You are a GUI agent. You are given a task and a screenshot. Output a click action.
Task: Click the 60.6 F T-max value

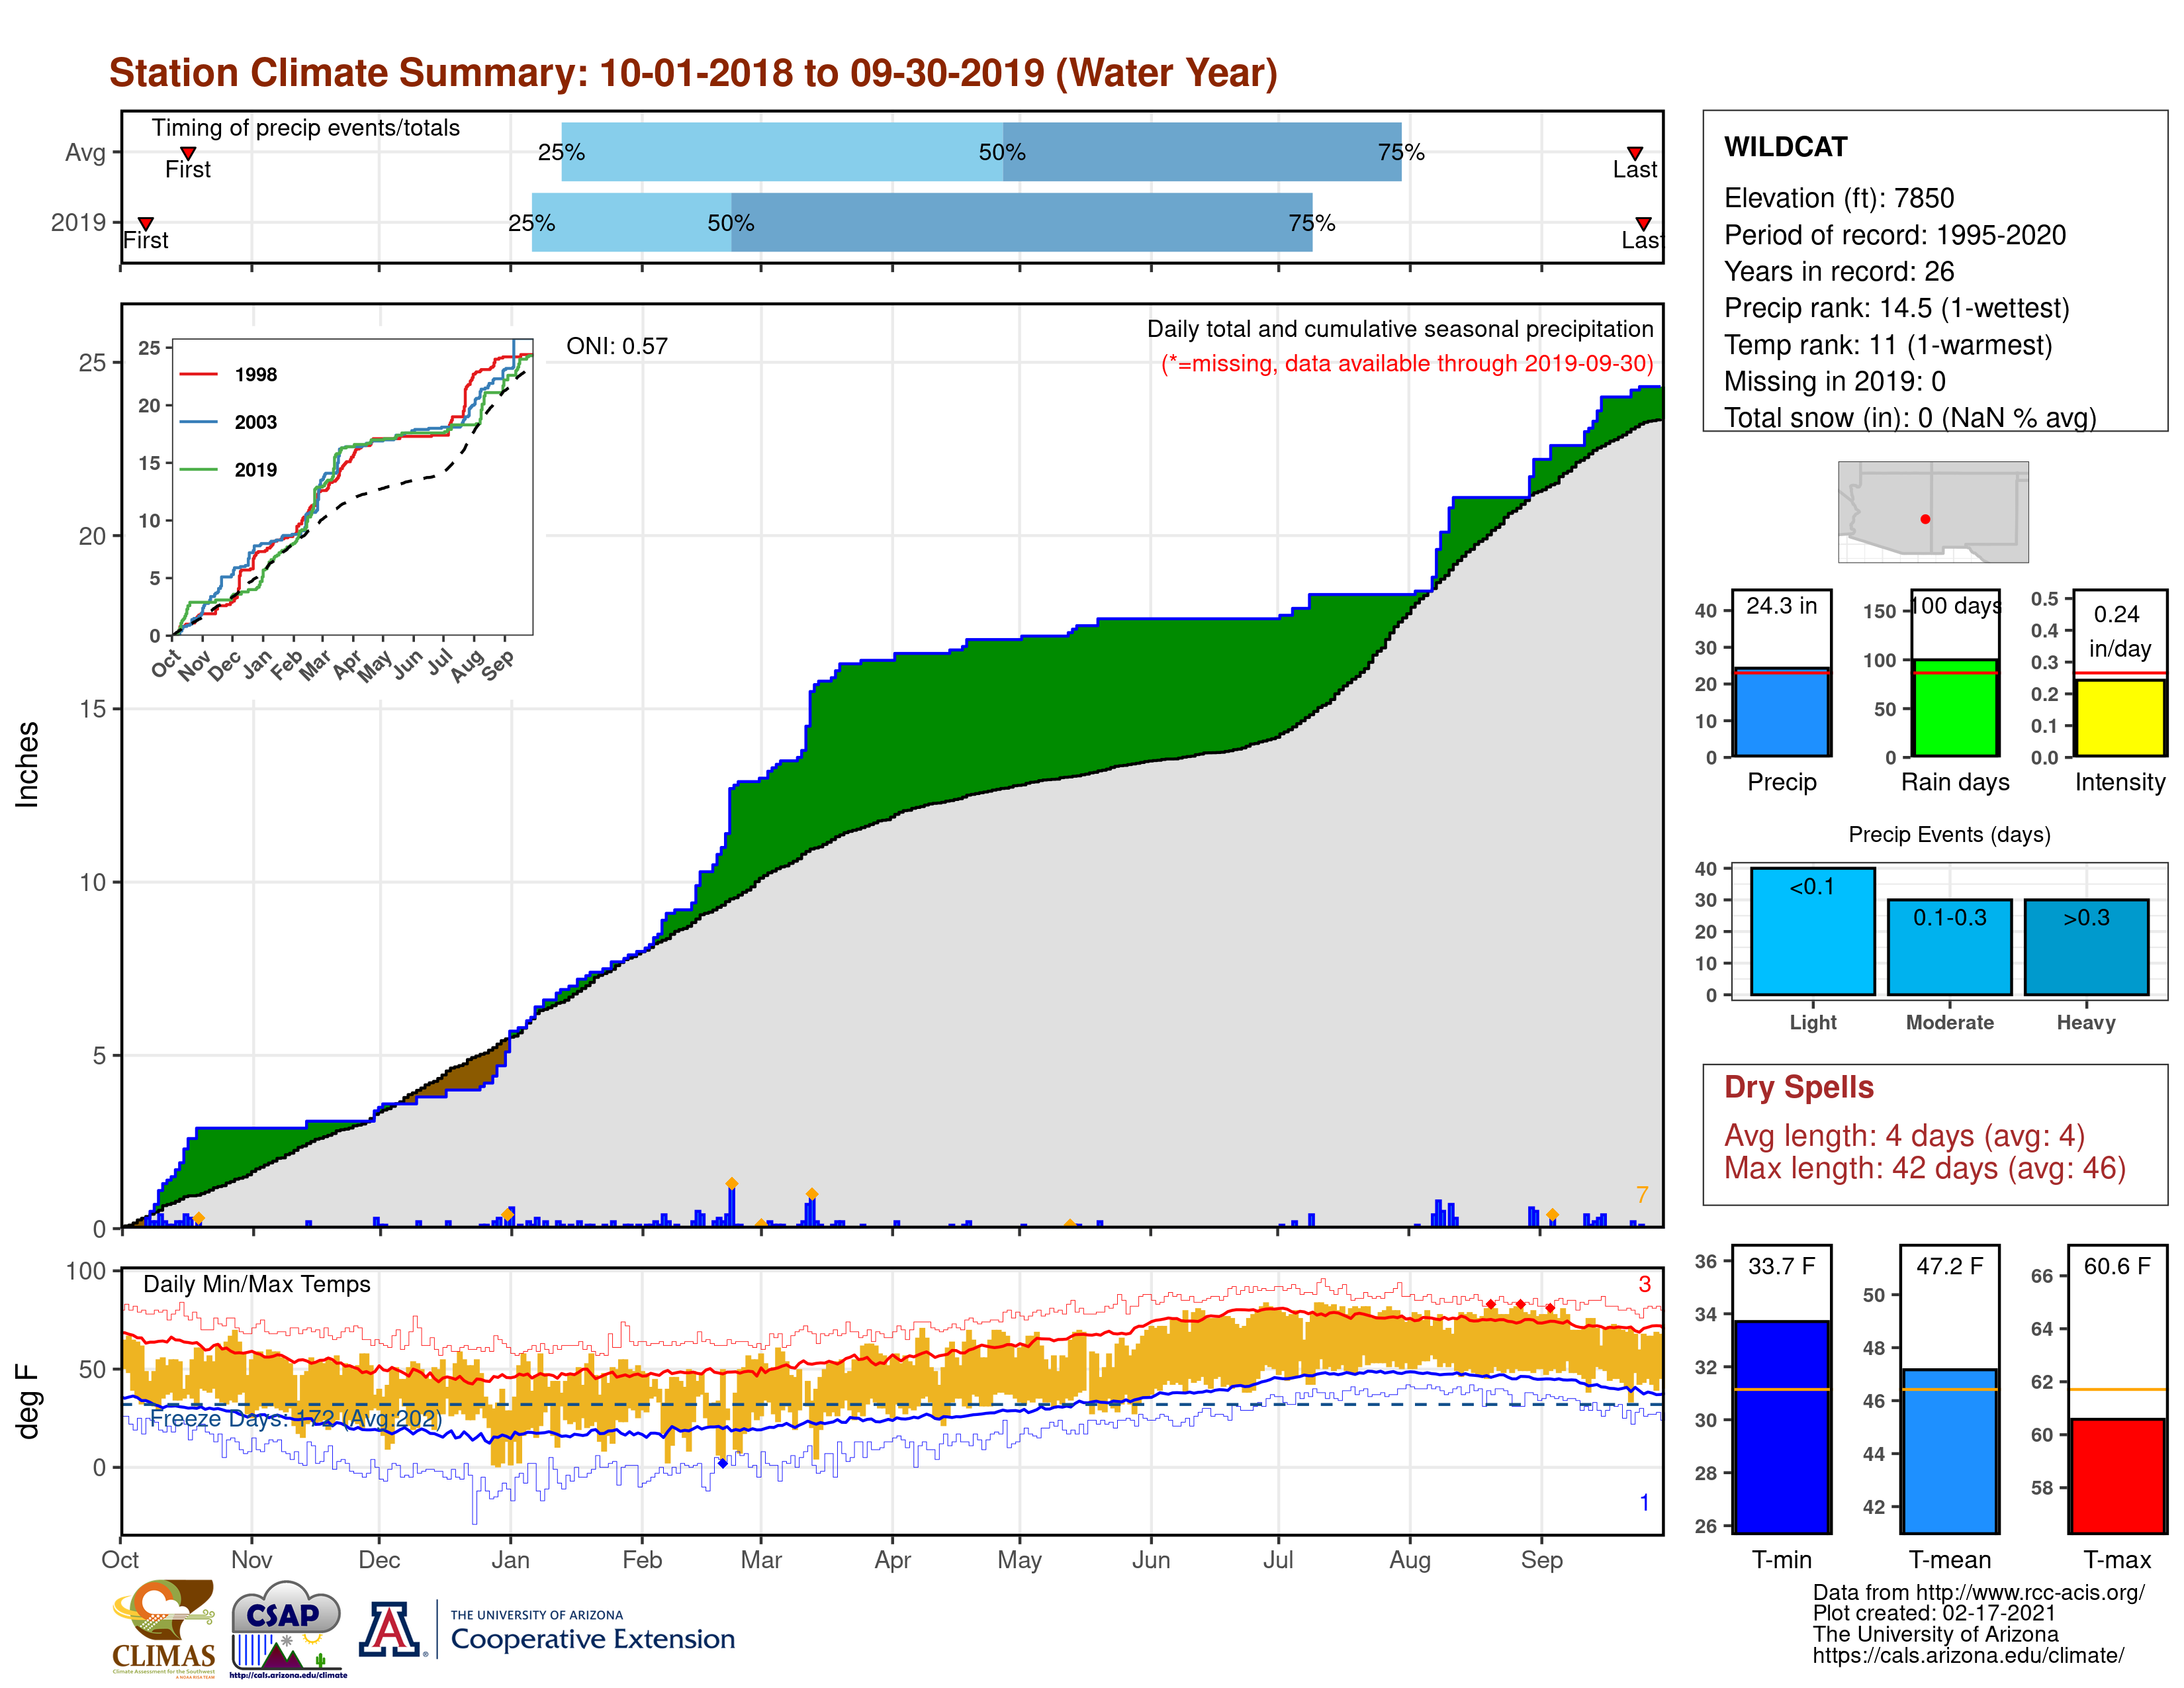(x=2117, y=1266)
